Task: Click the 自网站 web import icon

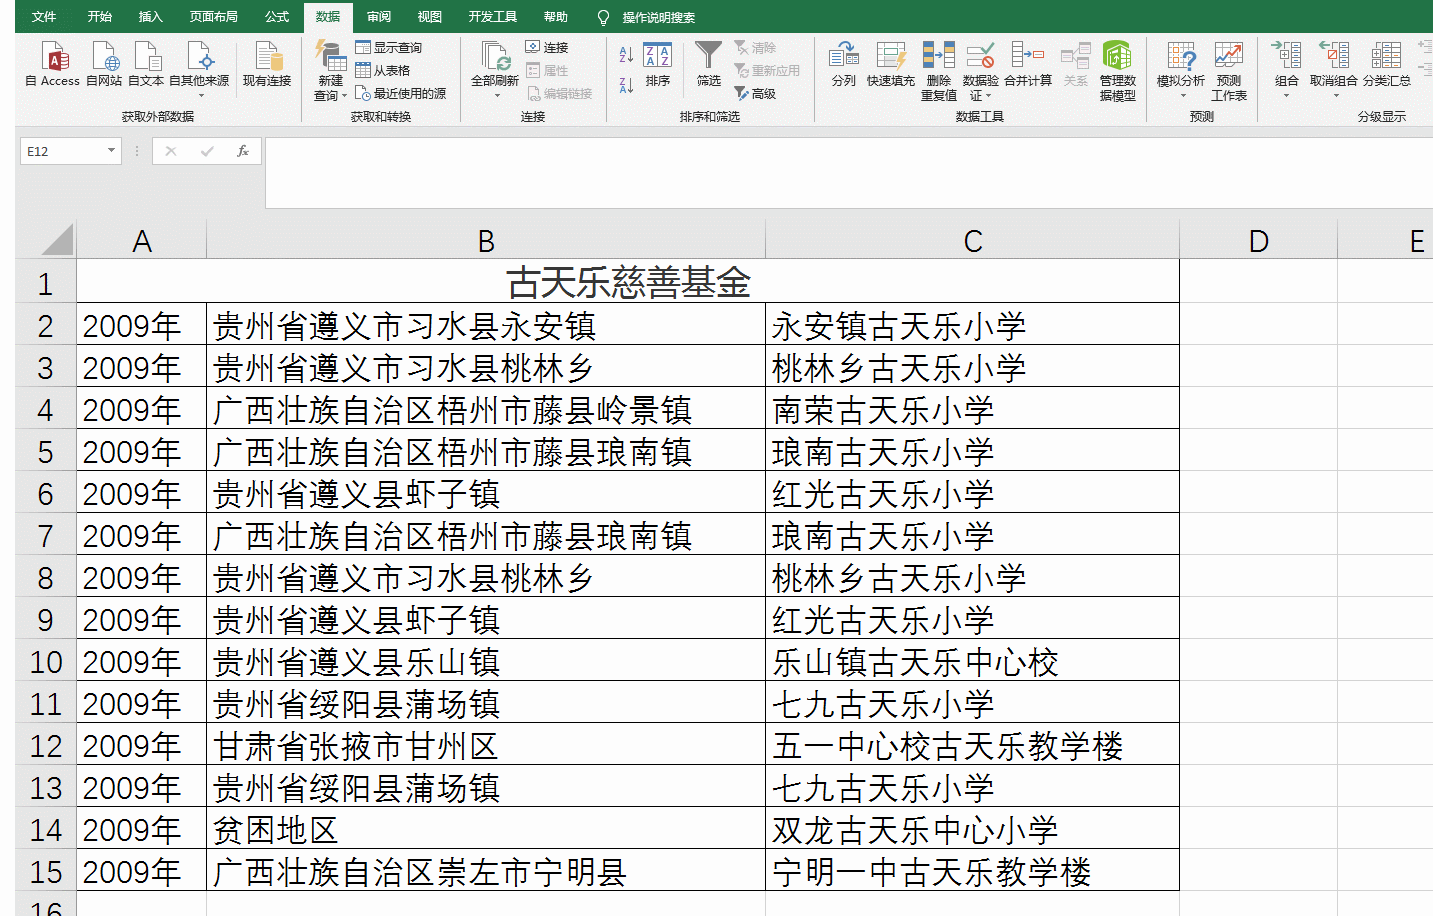Action: click(x=104, y=64)
